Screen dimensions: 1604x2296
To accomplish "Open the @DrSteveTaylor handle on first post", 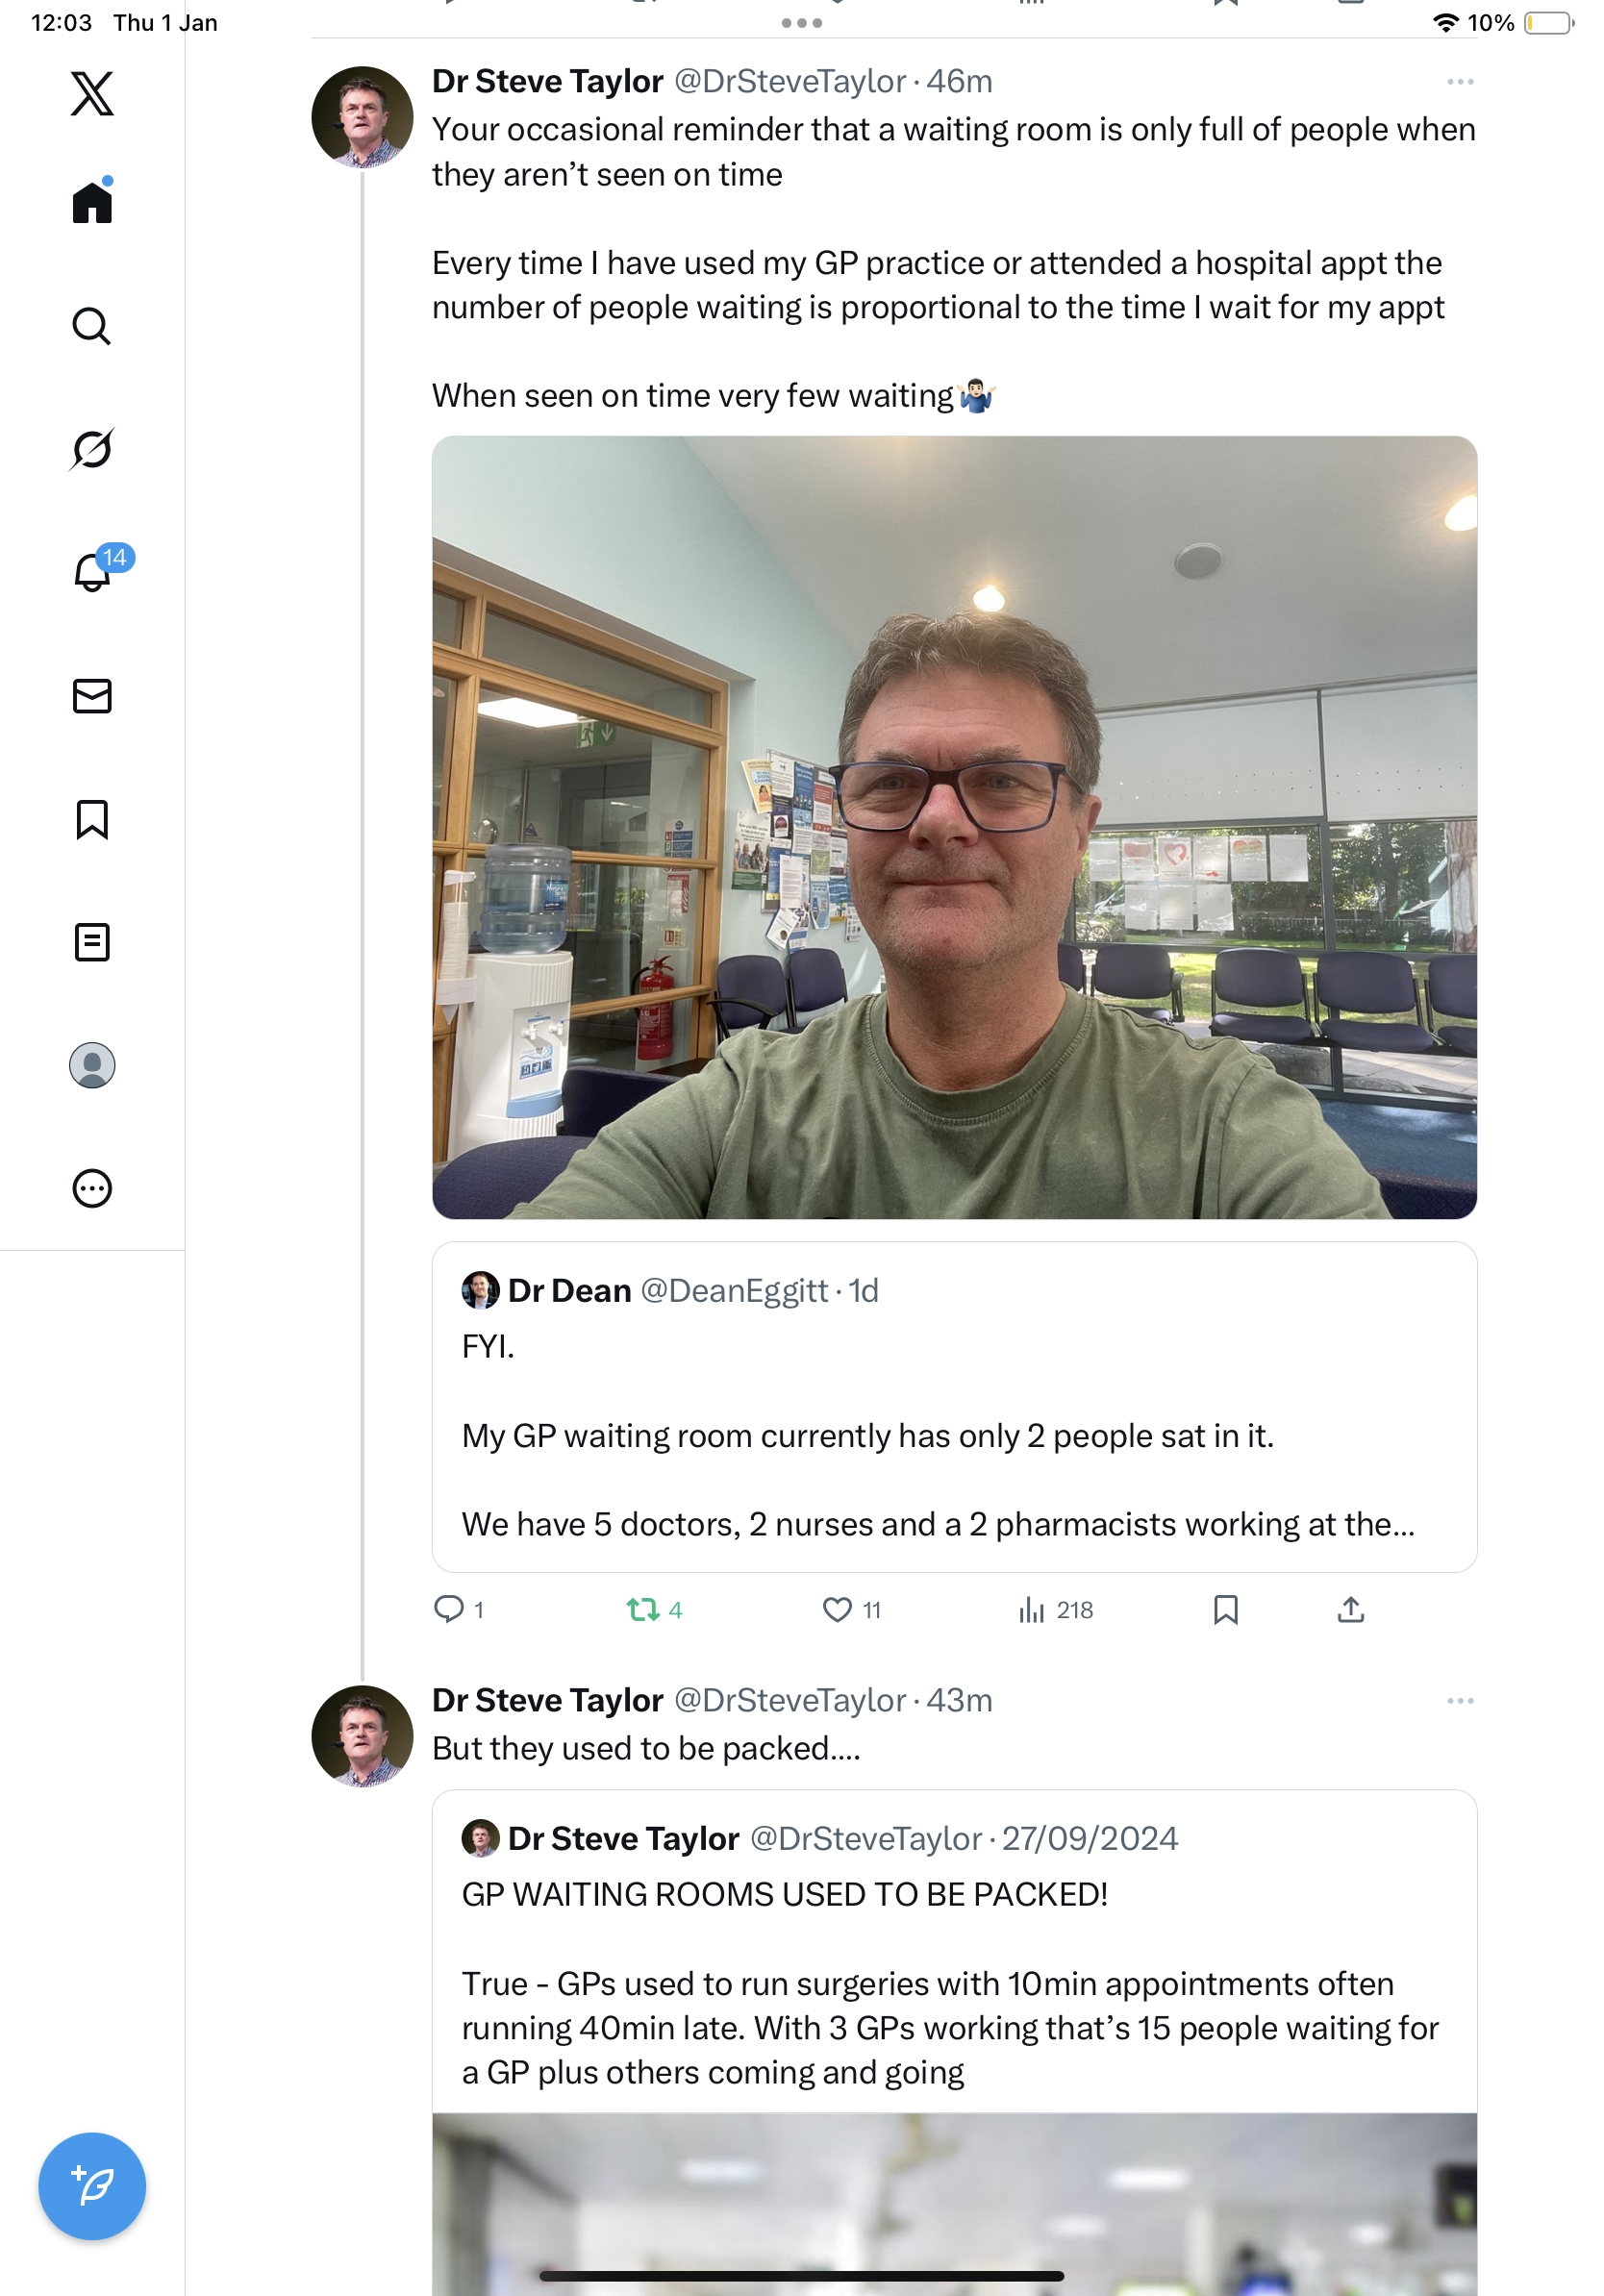I will [x=790, y=82].
